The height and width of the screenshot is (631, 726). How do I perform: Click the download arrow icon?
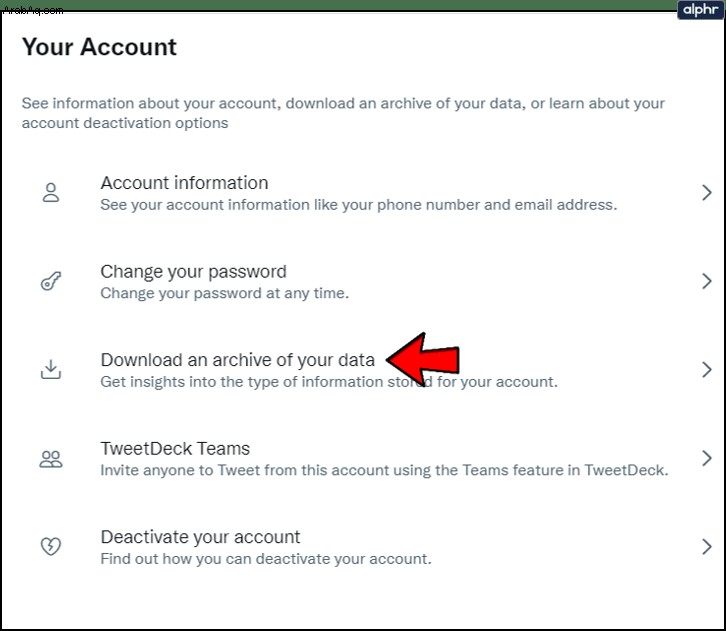51,369
